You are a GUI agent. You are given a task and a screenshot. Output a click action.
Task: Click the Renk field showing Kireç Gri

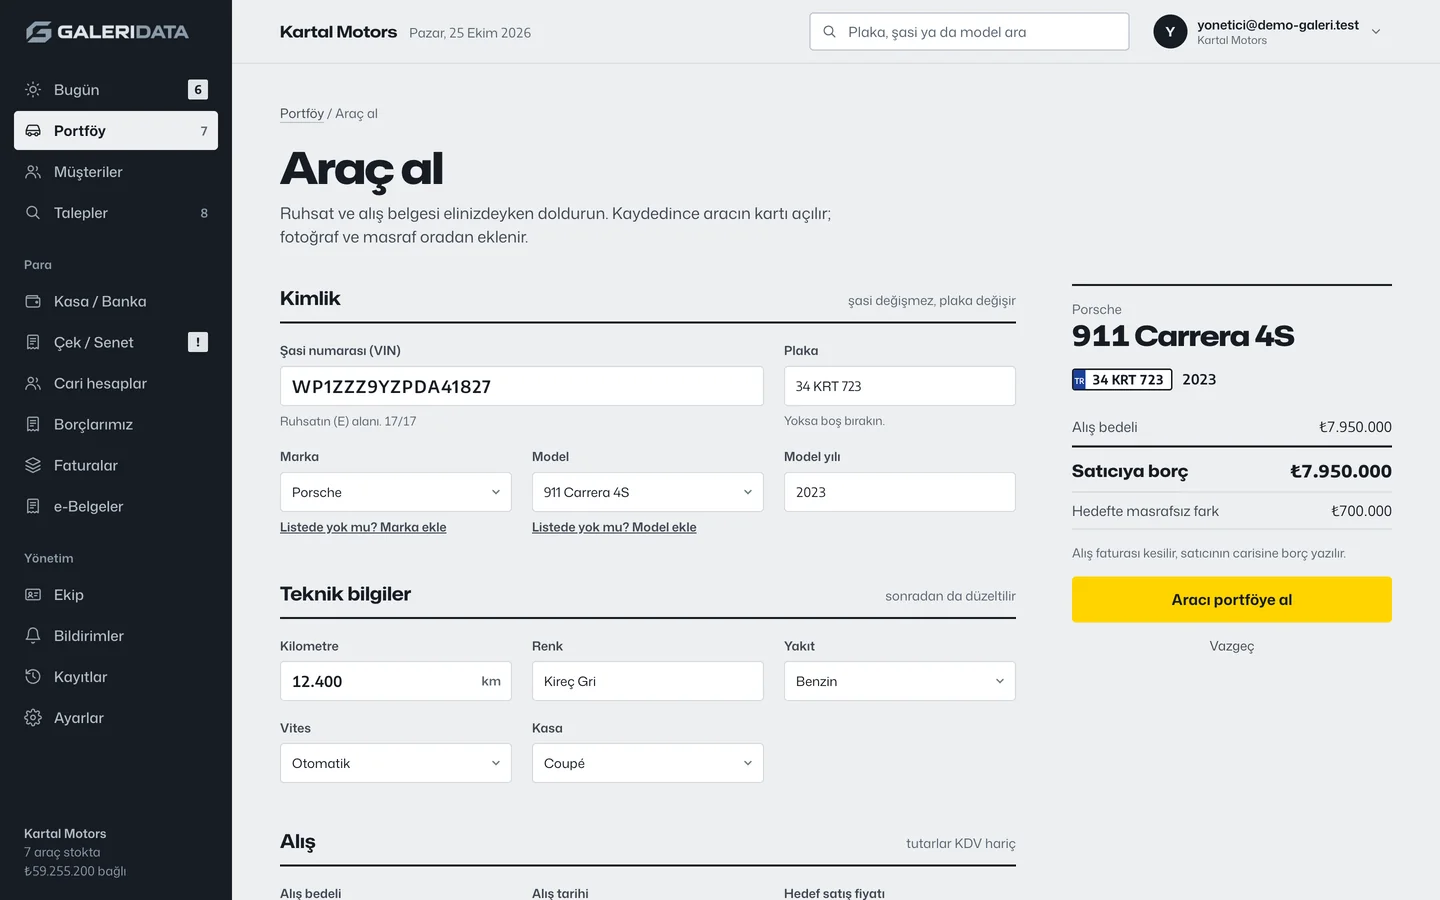point(648,681)
